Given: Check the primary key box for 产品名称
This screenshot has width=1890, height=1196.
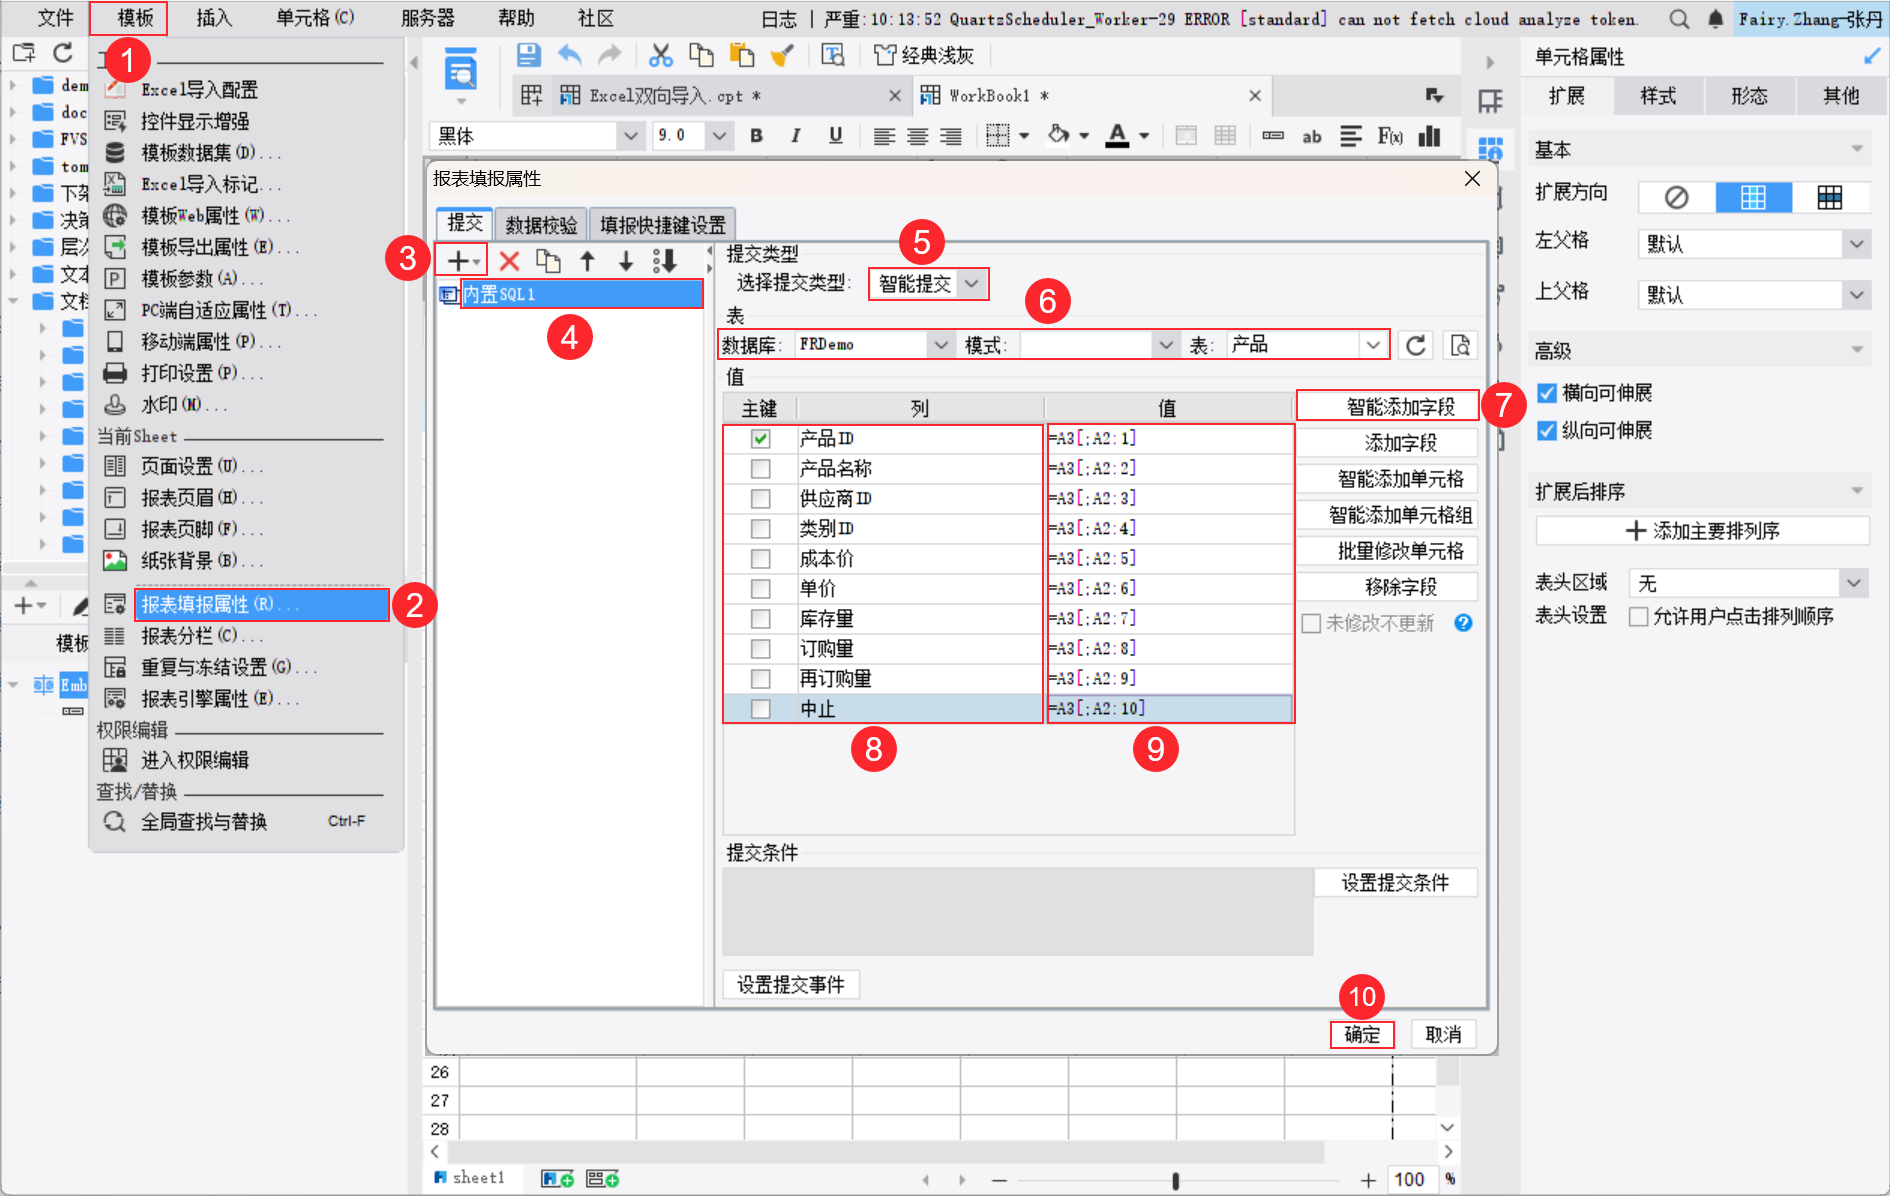Looking at the screenshot, I should (761, 469).
